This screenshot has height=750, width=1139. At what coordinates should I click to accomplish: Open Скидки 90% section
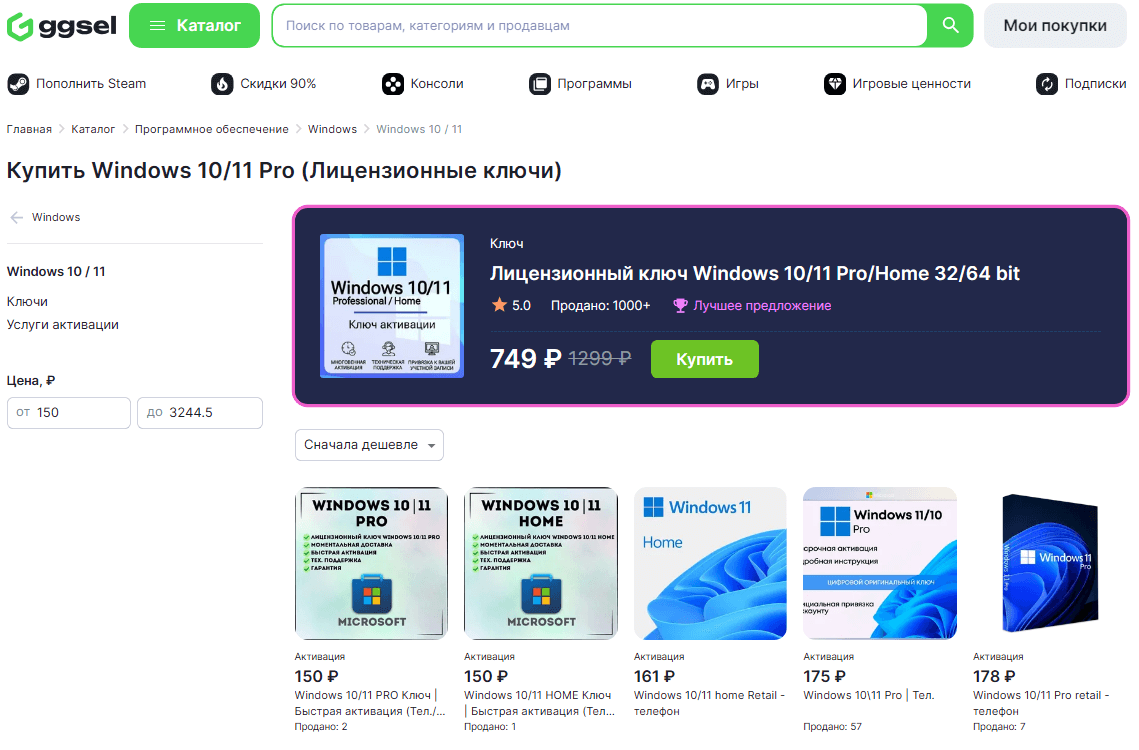pos(264,84)
